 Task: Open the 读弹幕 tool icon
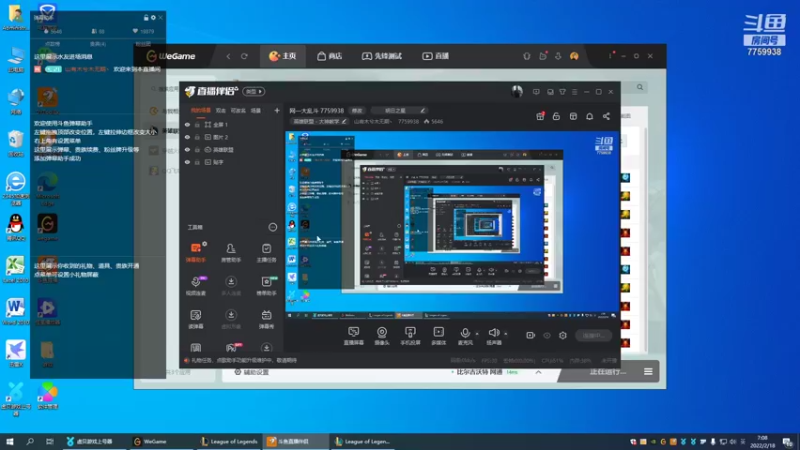[195, 319]
